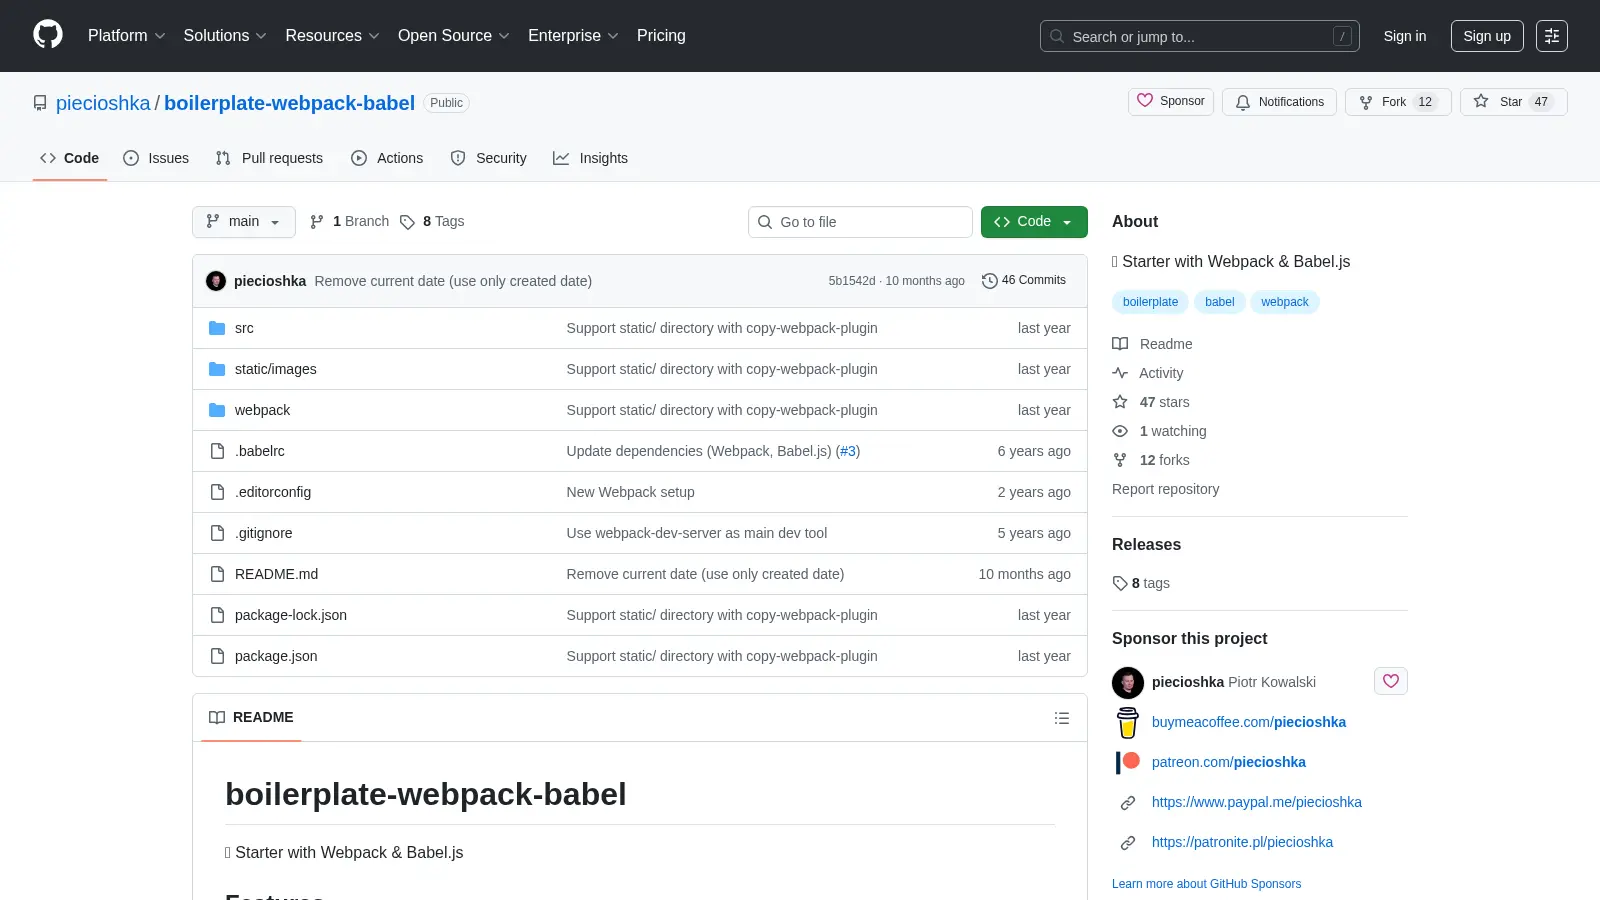Click the Pricing link in header

[x=661, y=36]
